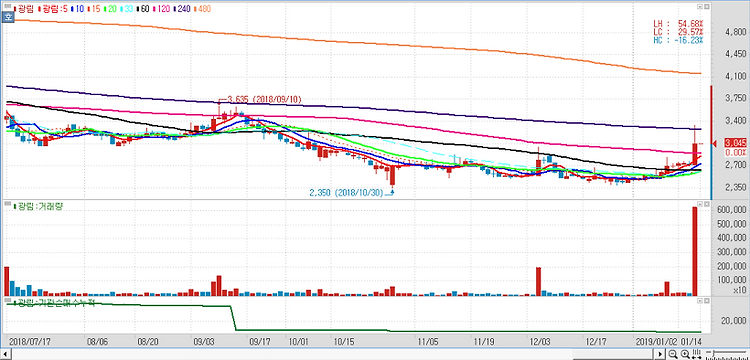Image resolution: width=750 pixels, height=360 pixels.
Task: Click the 10/01 date on the time axis
Action: pyautogui.click(x=299, y=342)
